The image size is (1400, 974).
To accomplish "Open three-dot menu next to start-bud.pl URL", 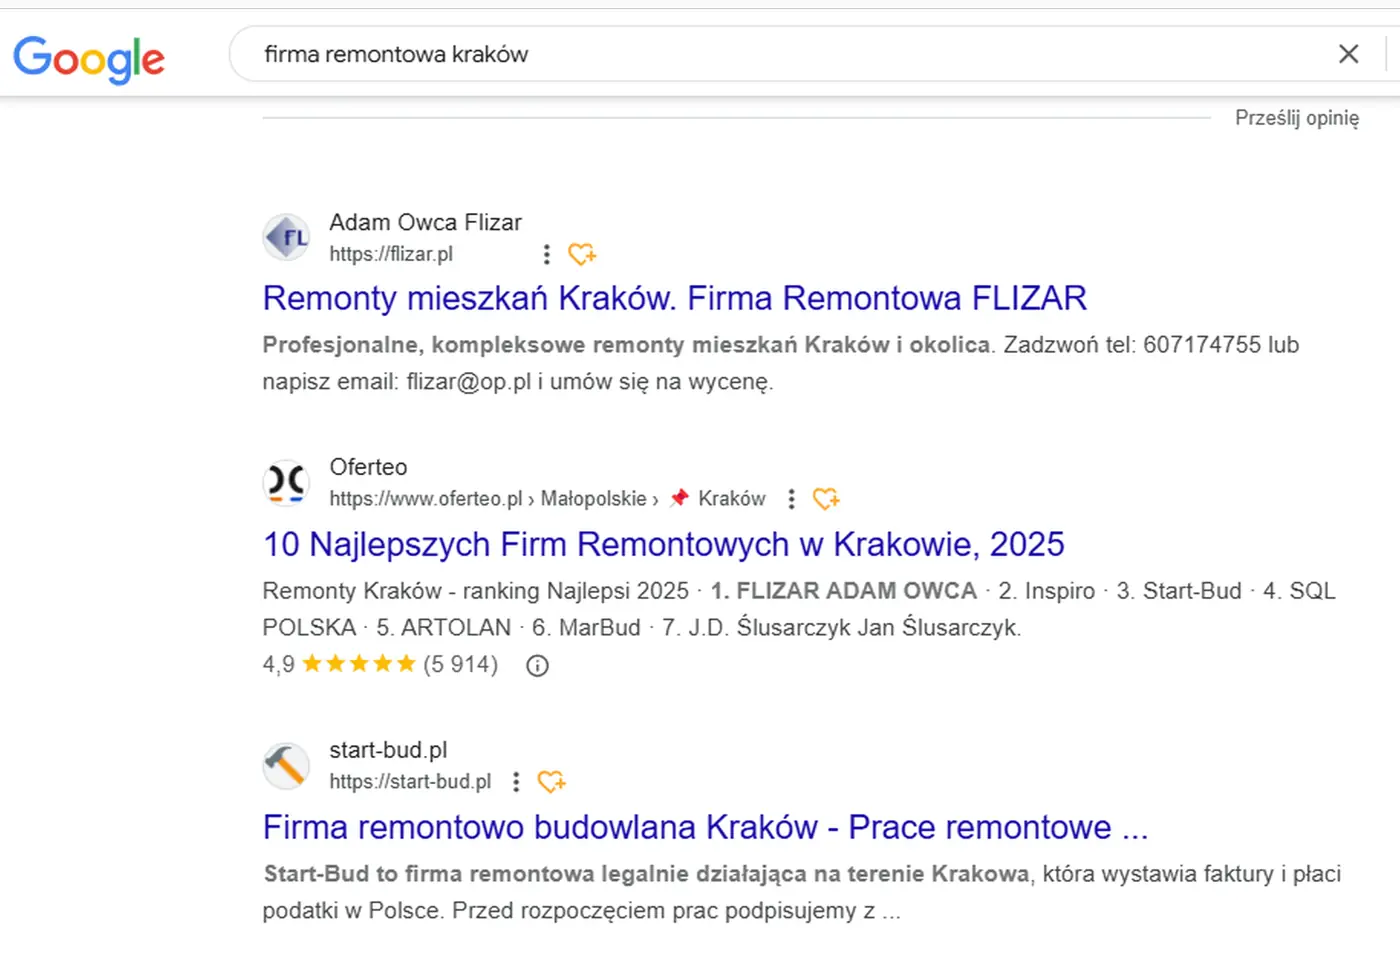I will click(x=516, y=782).
